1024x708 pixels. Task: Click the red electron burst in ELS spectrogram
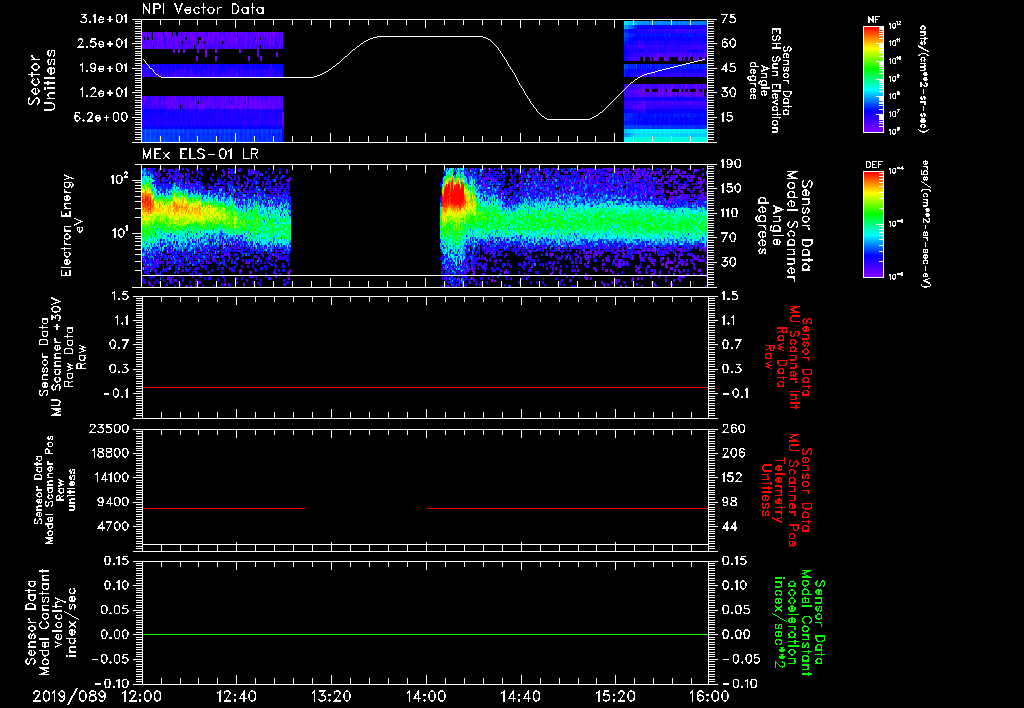coord(454,194)
